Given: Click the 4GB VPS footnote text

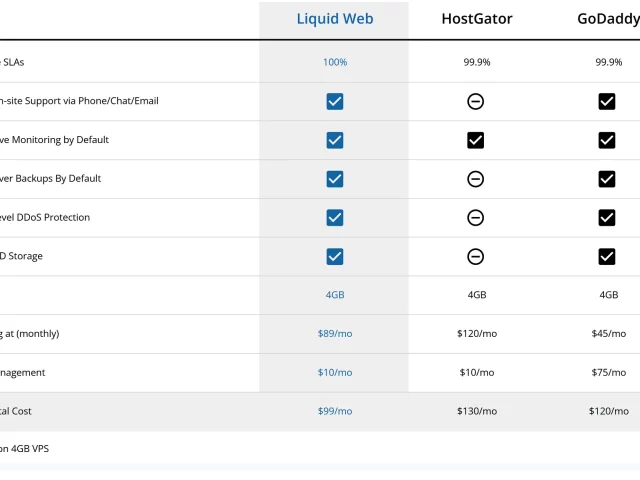Looking at the screenshot, I should [x=24, y=449].
